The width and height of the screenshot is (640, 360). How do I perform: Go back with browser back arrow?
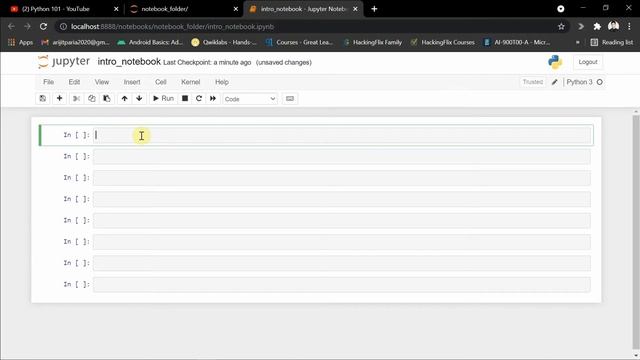coord(11,27)
